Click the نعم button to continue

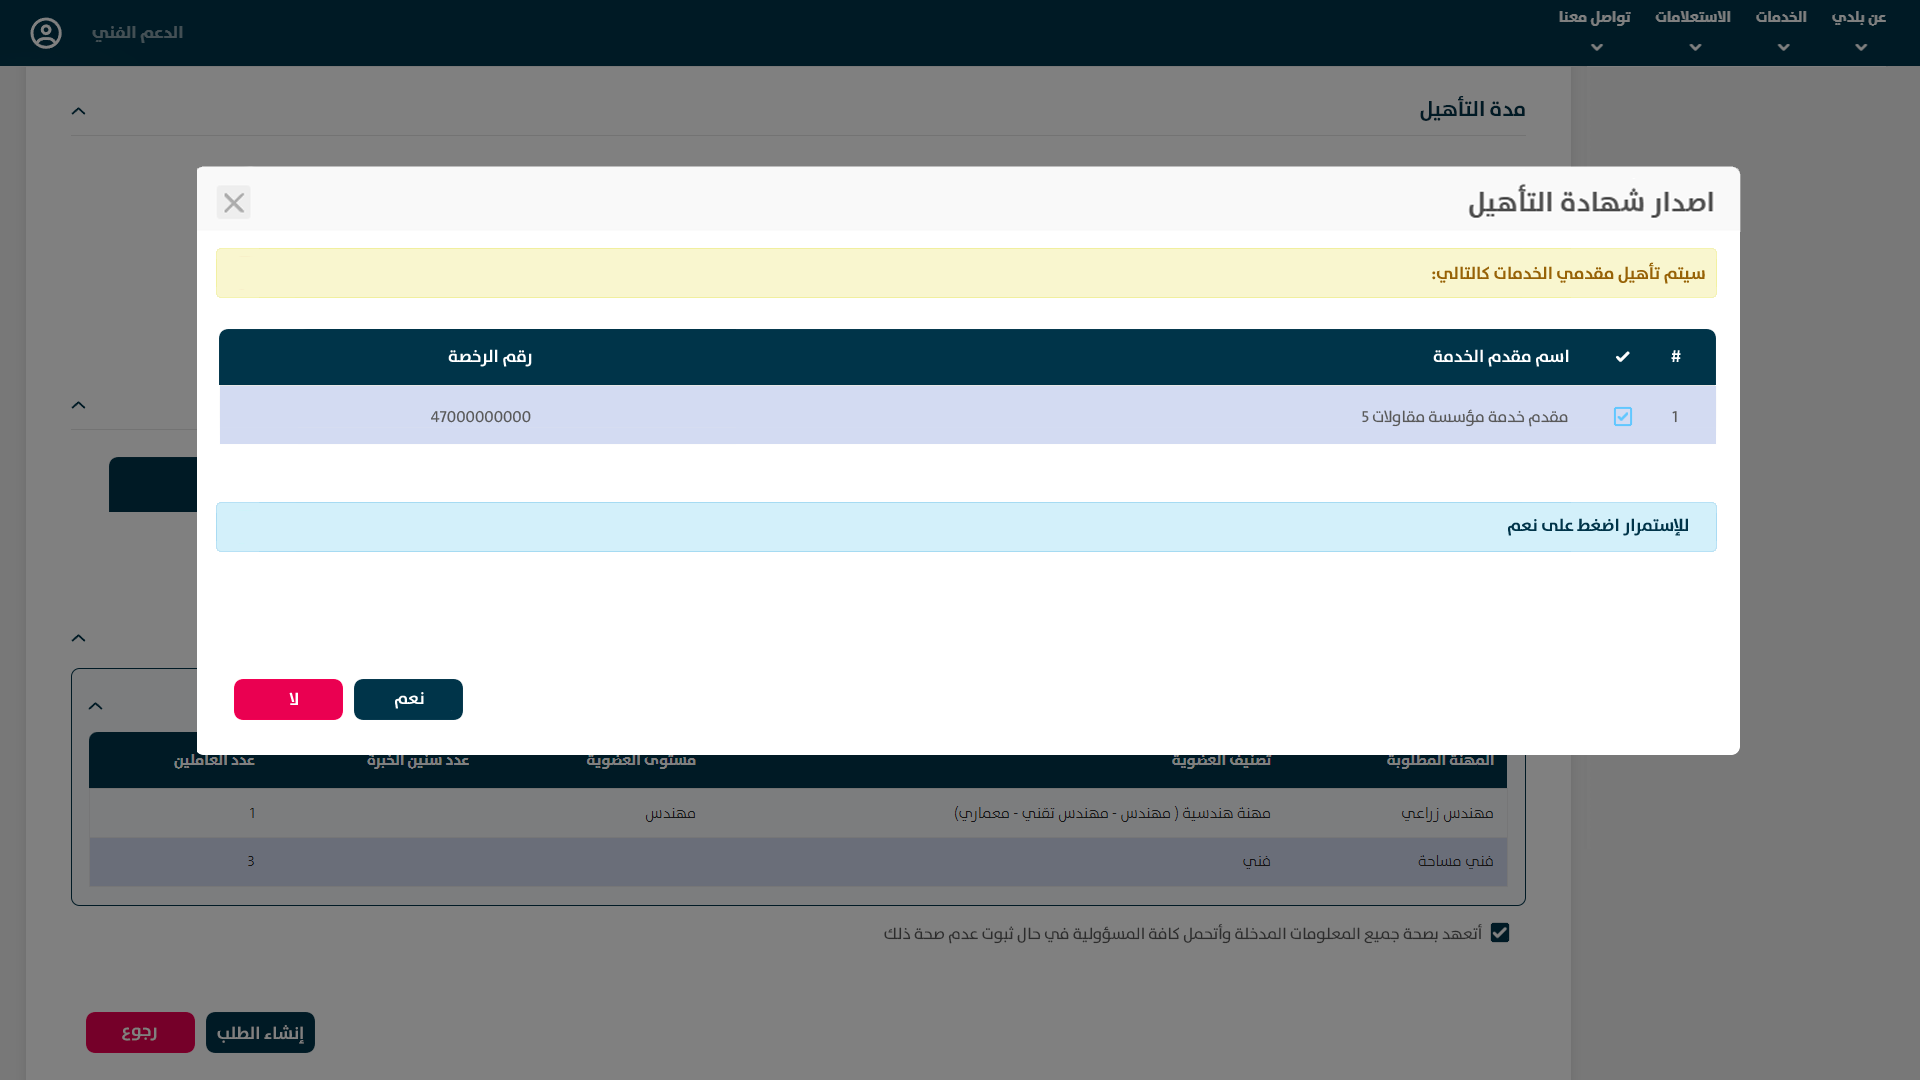point(408,699)
